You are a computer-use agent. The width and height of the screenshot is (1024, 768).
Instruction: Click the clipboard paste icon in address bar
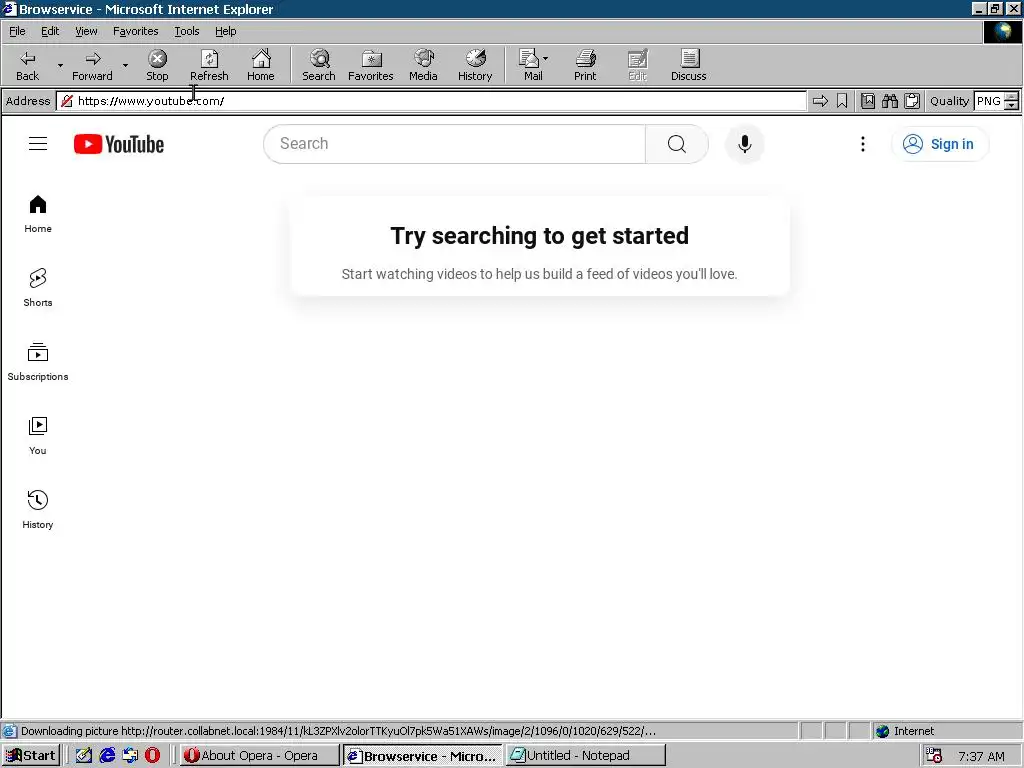912,101
